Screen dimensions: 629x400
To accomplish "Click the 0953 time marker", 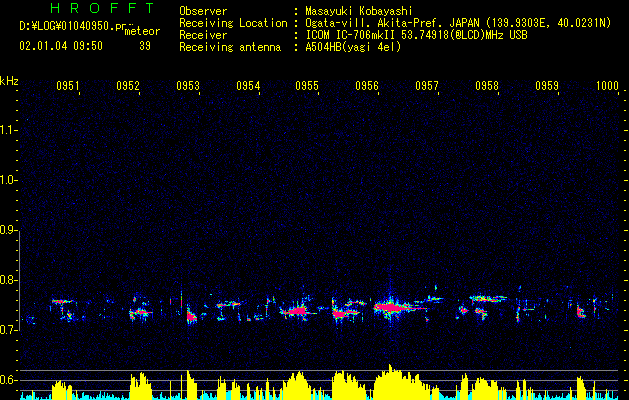I will click(188, 85).
